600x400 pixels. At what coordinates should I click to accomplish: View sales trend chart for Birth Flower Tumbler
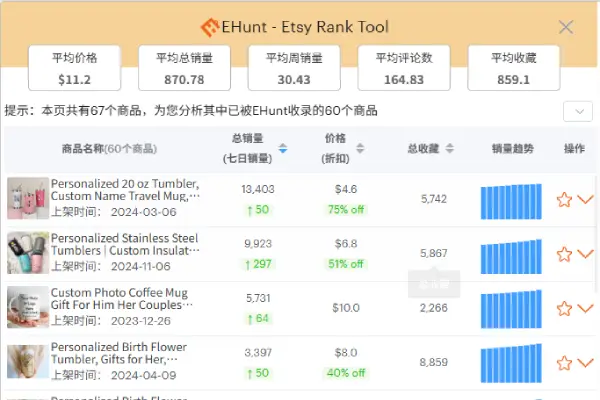click(511, 363)
